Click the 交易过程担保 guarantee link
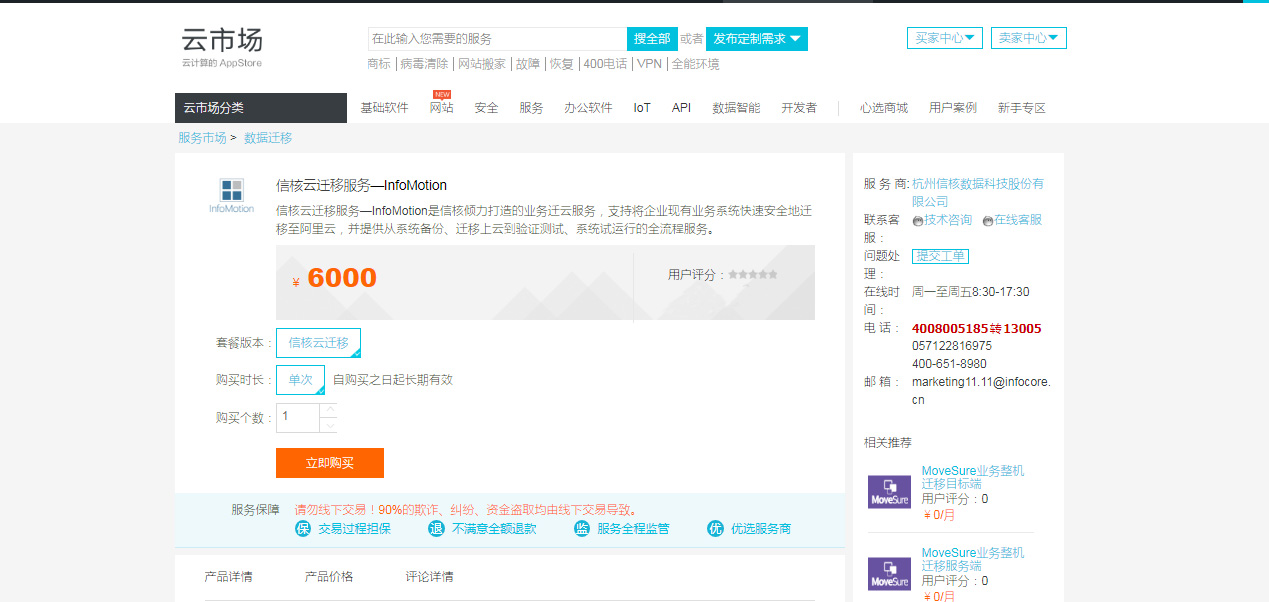 [354, 529]
